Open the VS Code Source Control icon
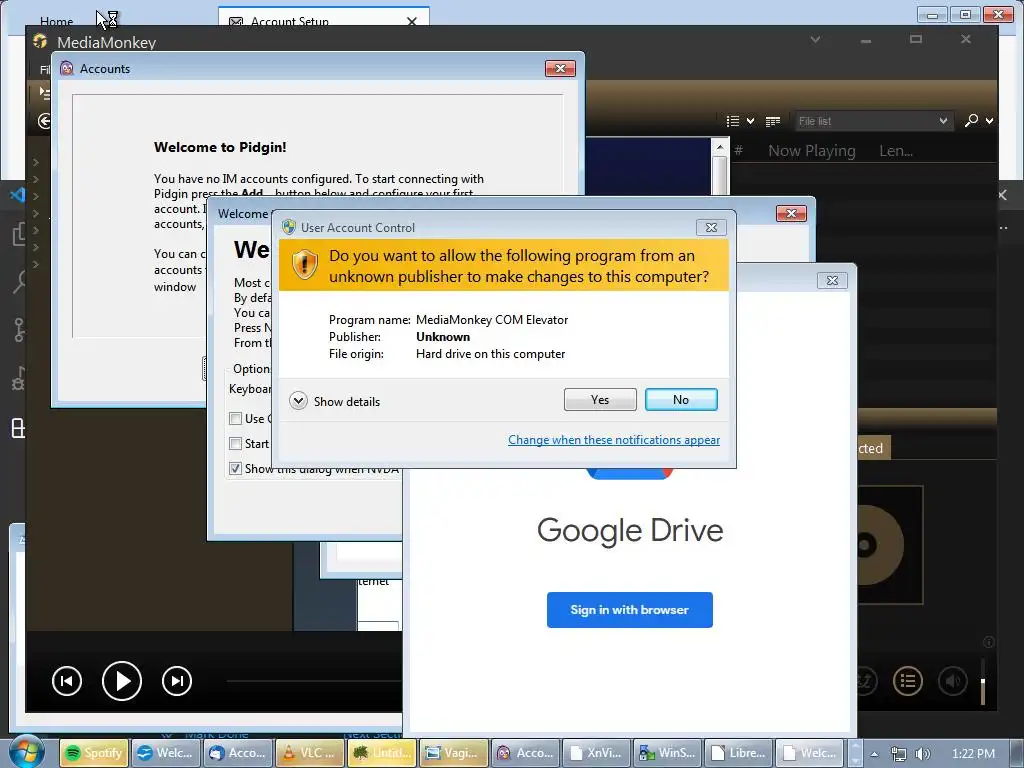The height and width of the screenshot is (768, 1024). [19, 330]
